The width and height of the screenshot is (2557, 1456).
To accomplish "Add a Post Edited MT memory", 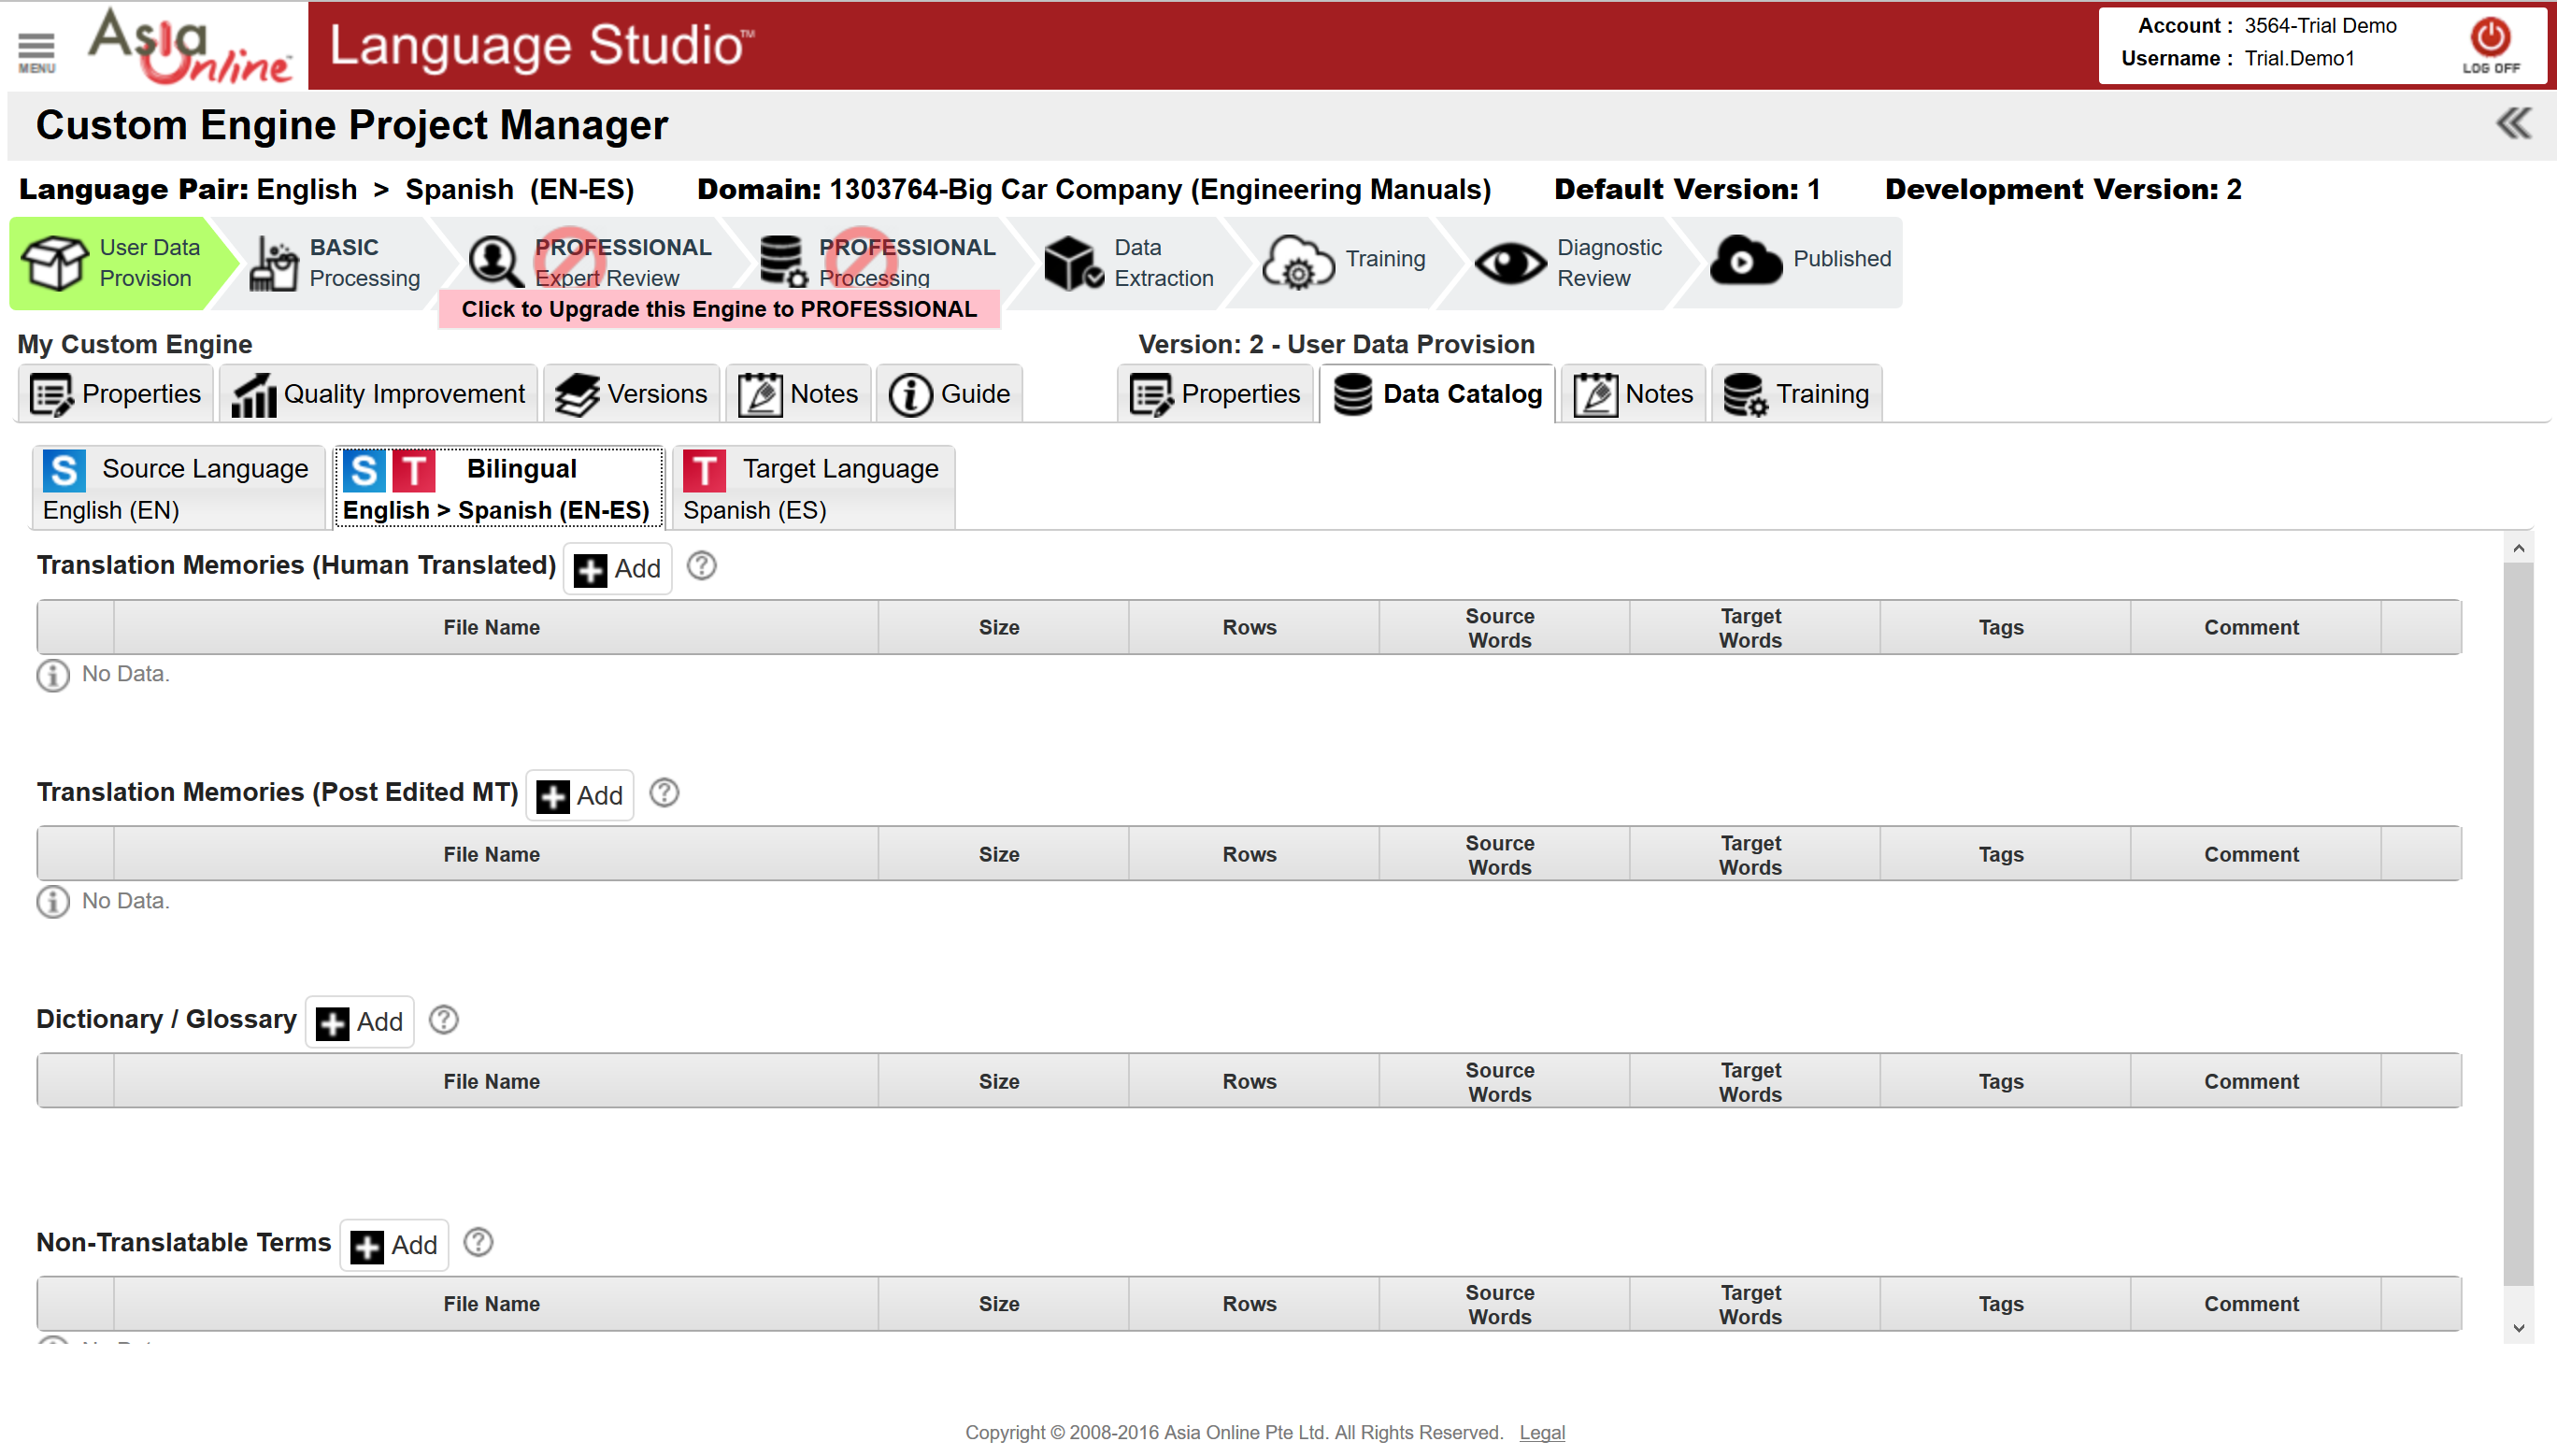I will pyautogui.click(x=580, y=796).
